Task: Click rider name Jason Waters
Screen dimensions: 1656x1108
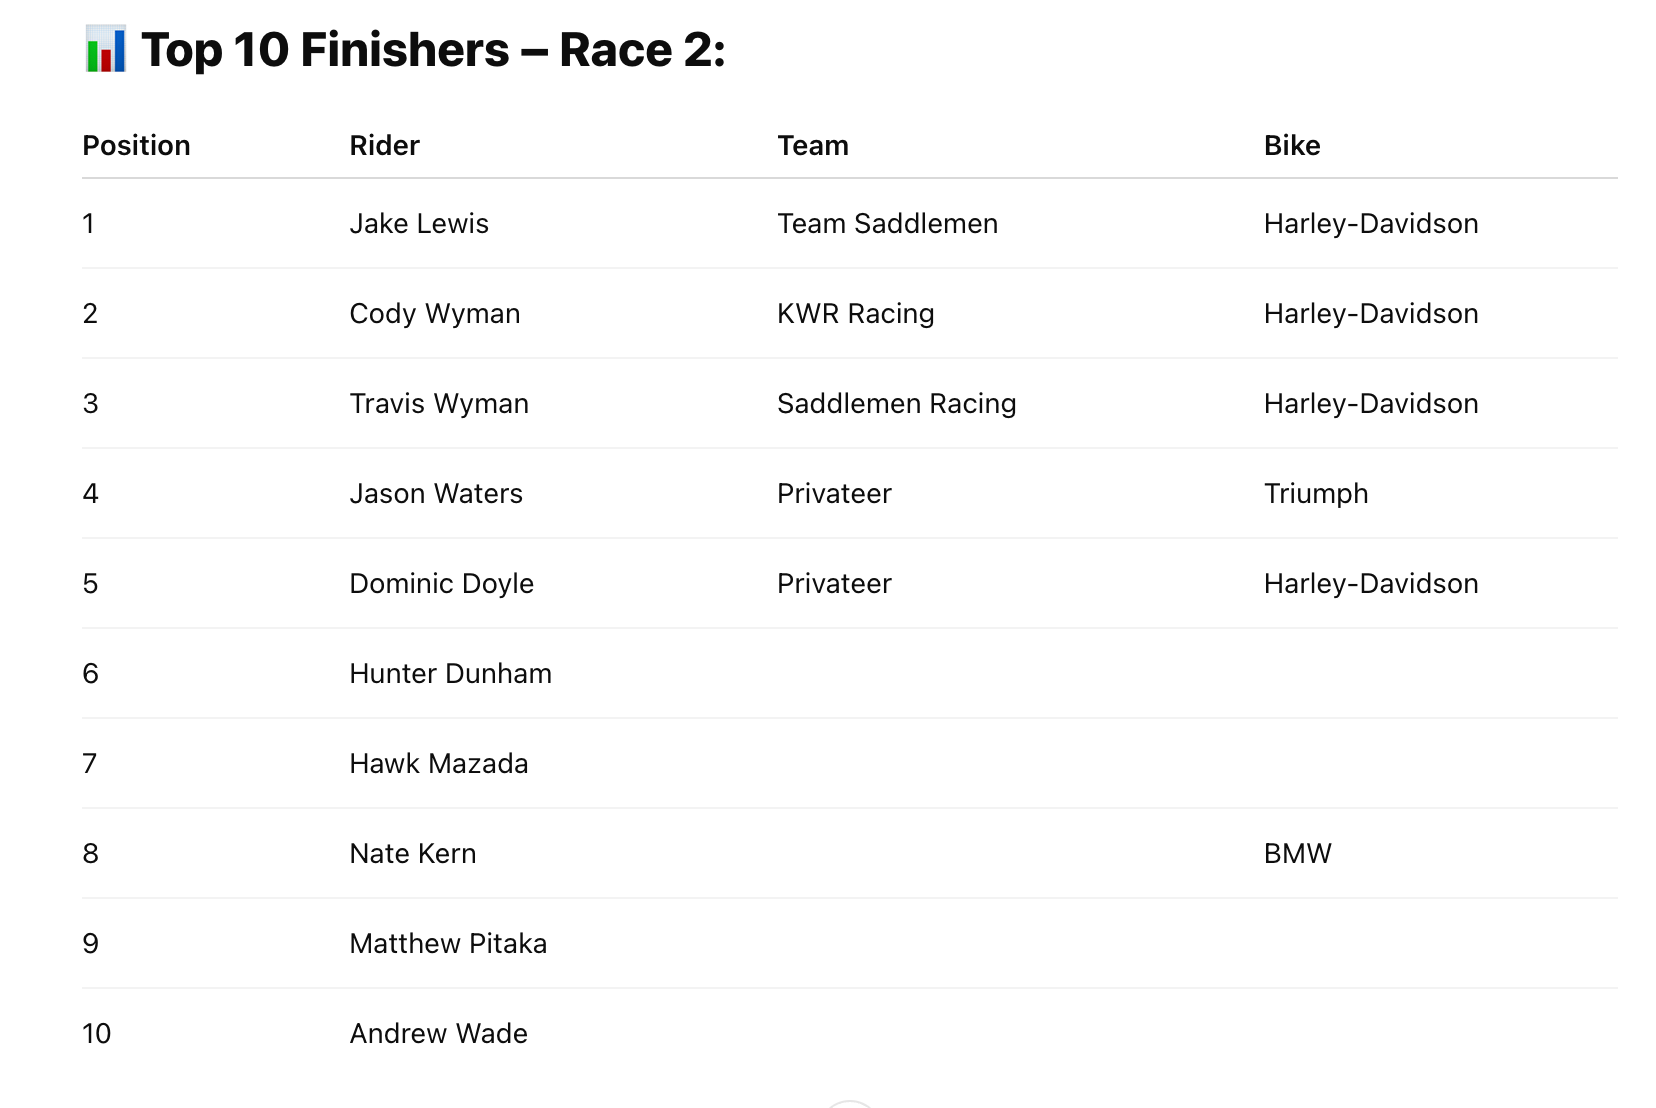Action: (436, 494)
